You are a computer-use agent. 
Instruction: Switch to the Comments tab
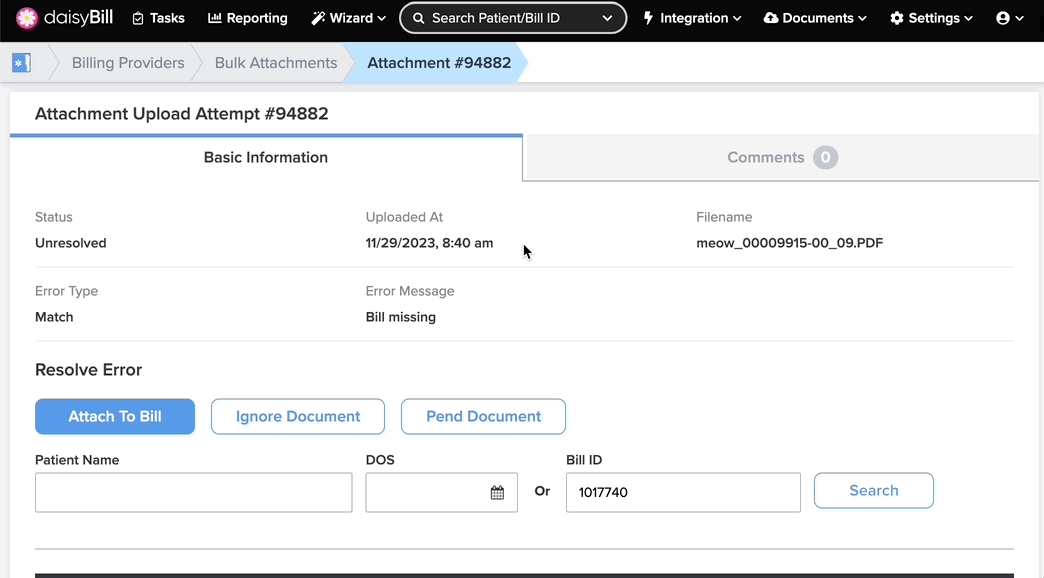click(782, 157)
